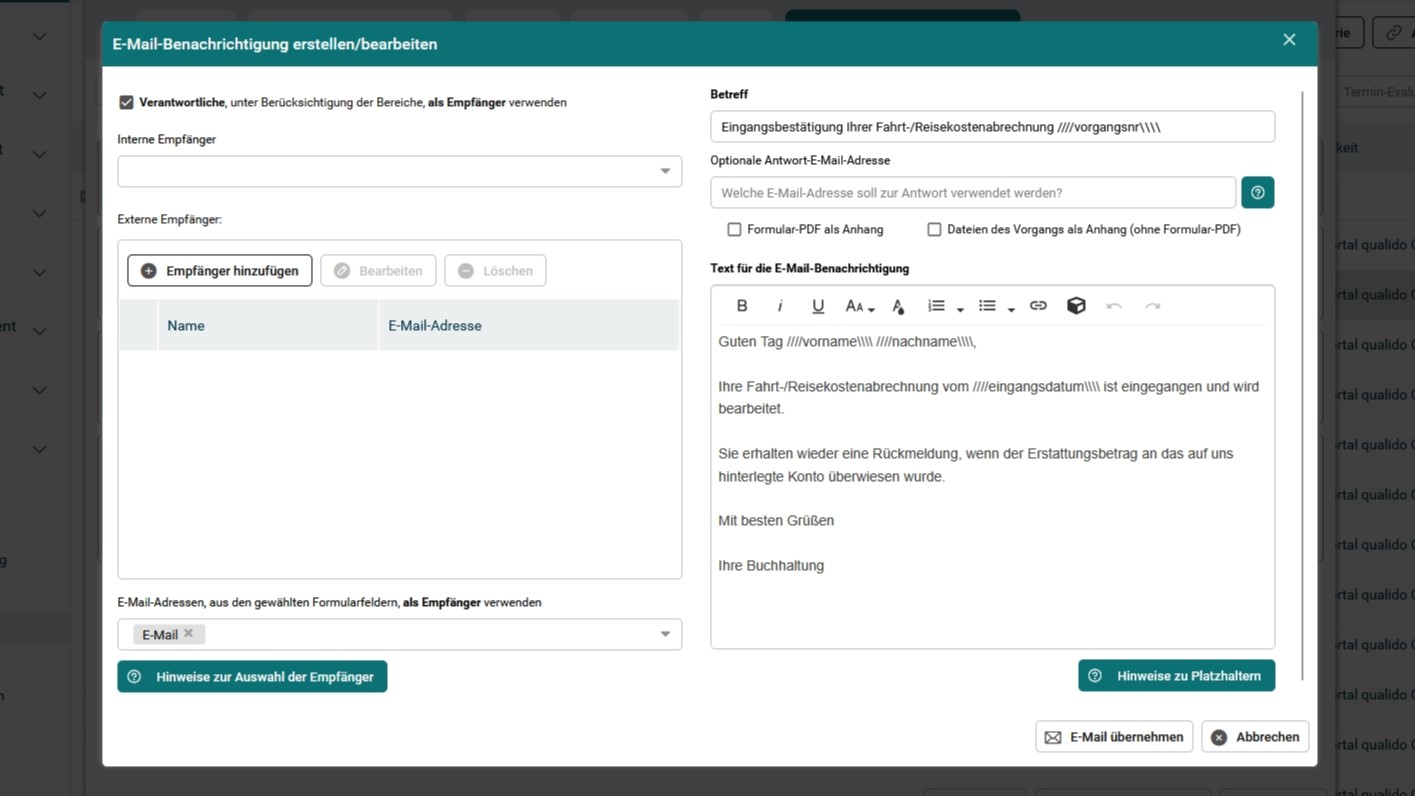Cancel the dialog with Abbrechen
This screenshot has height=796, width=1415.
[x=1255, y=737]
